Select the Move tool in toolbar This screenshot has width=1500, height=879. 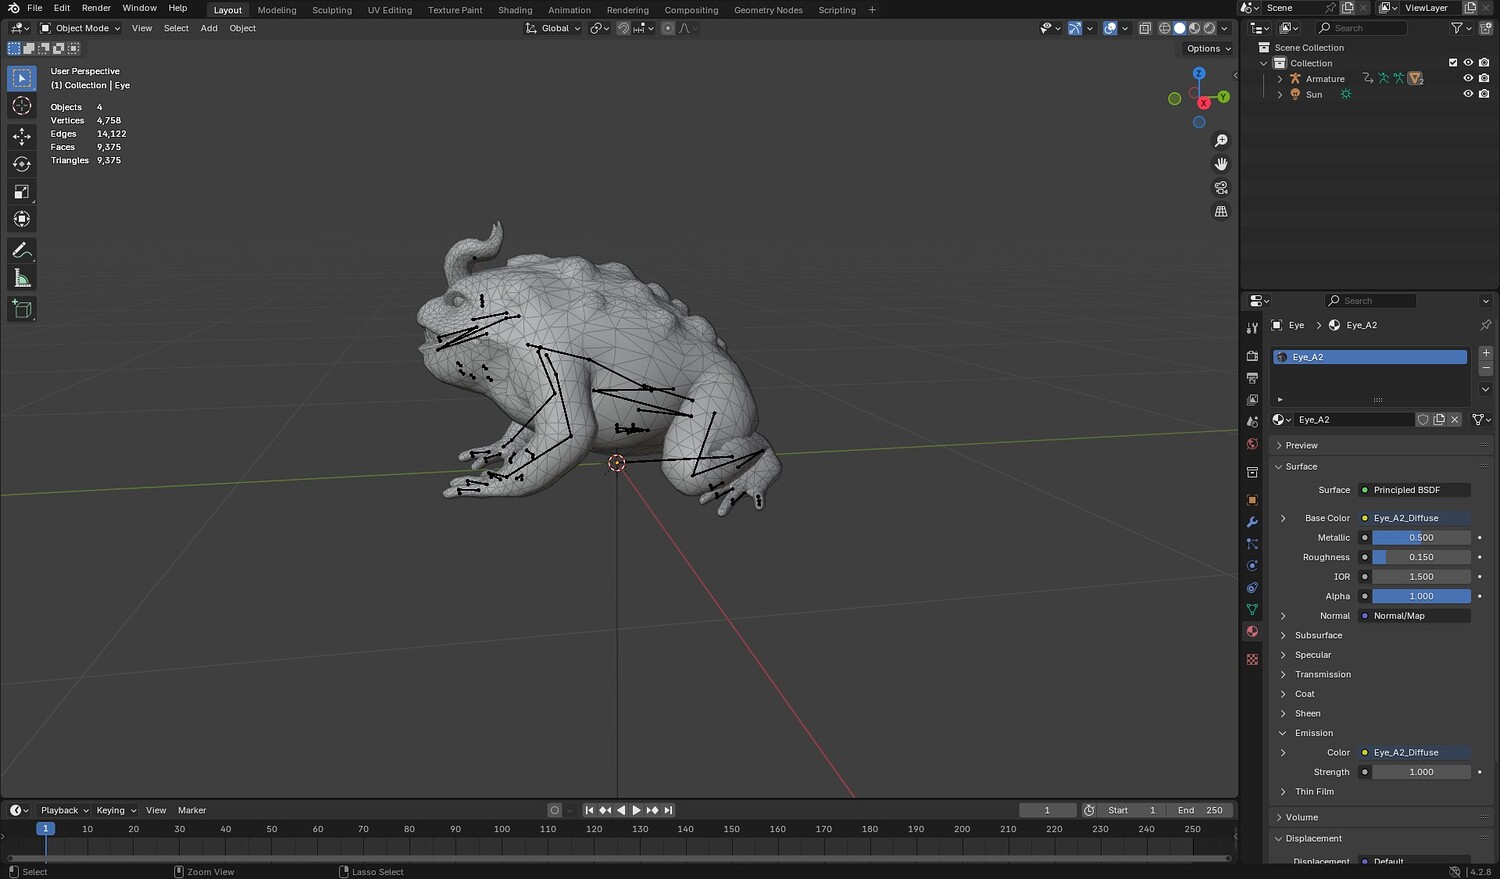[x=22, y=136]
